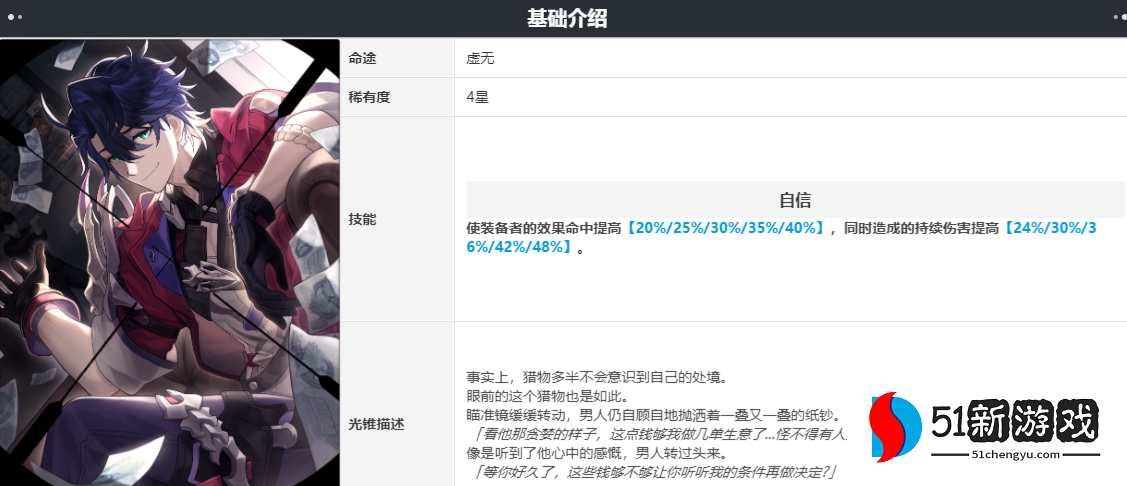
Task: Click the skill description text 使装备者的效果命中提高
Action: pos(544,229)
